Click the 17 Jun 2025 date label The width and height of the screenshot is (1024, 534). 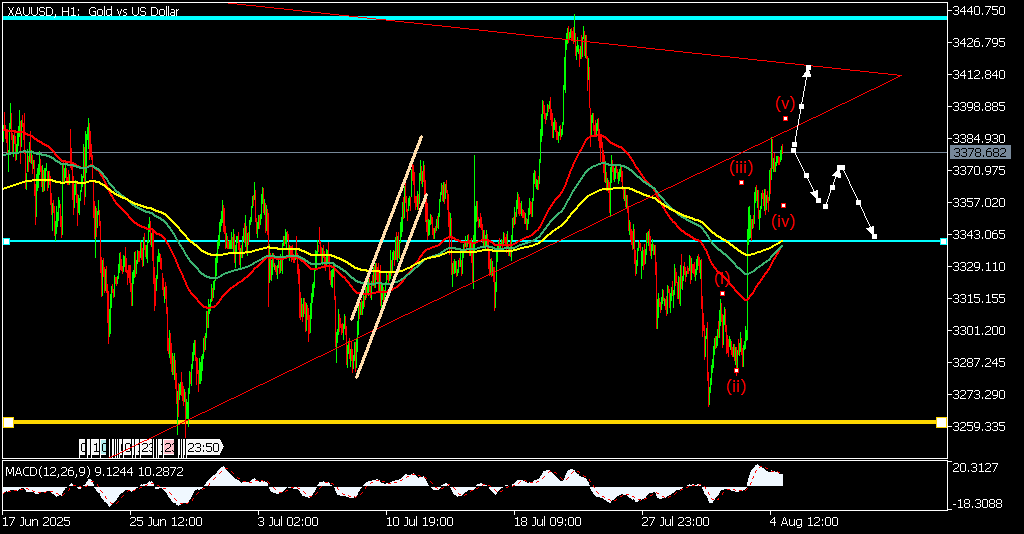(36, 522)
